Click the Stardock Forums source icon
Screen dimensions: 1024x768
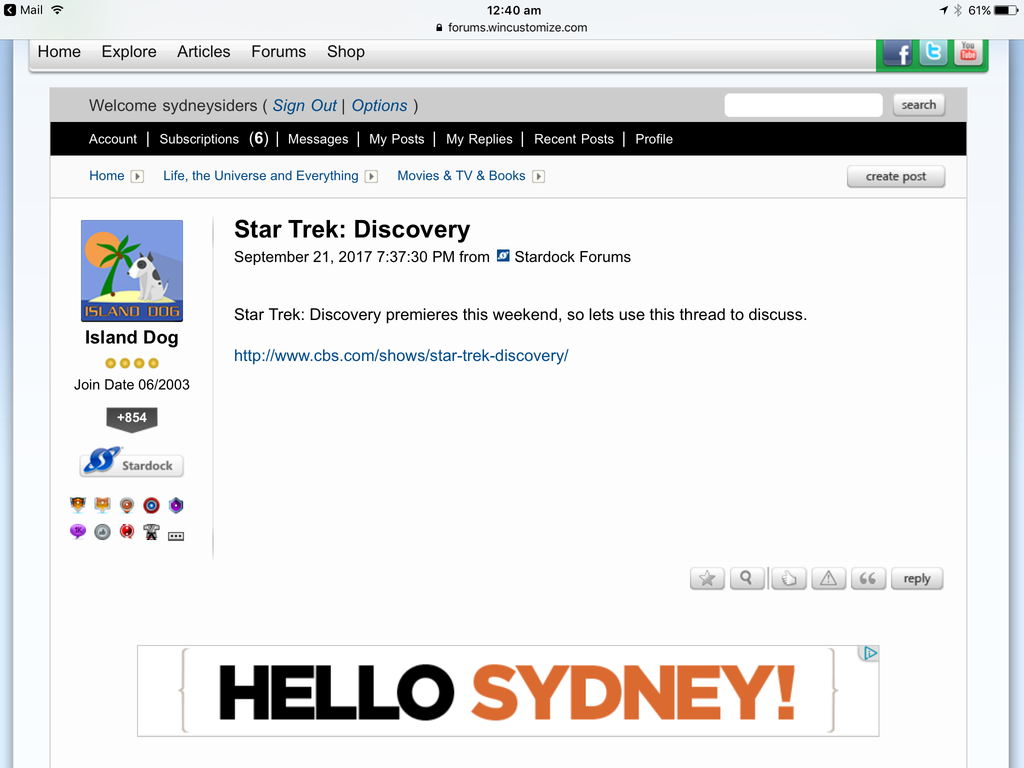(503, 256)
